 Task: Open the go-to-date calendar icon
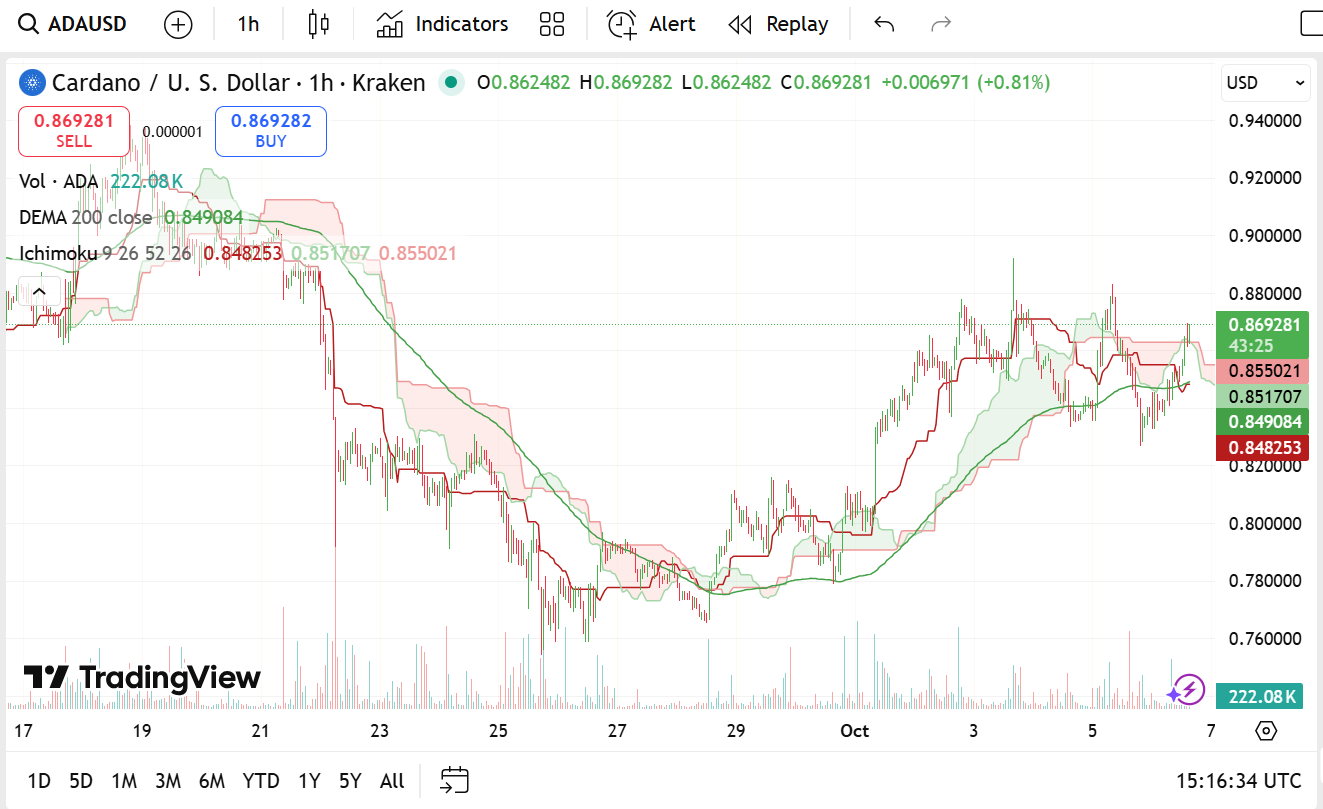click(455, 780)
